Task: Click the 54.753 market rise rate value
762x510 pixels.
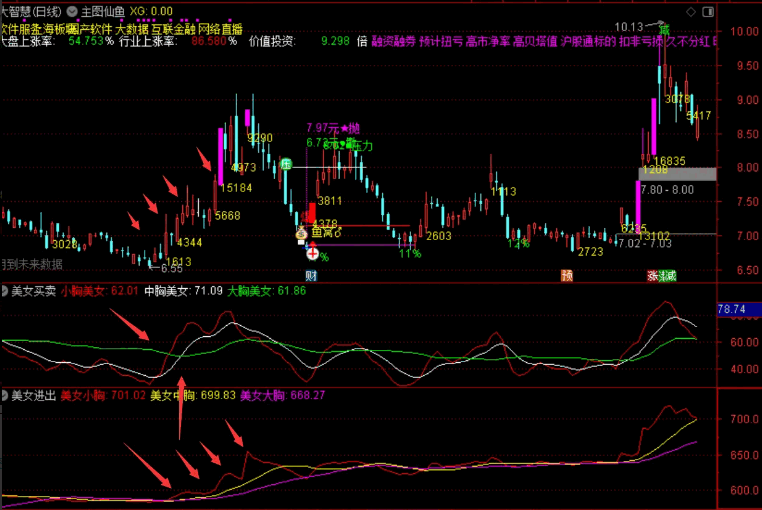Action: (86, 41)
